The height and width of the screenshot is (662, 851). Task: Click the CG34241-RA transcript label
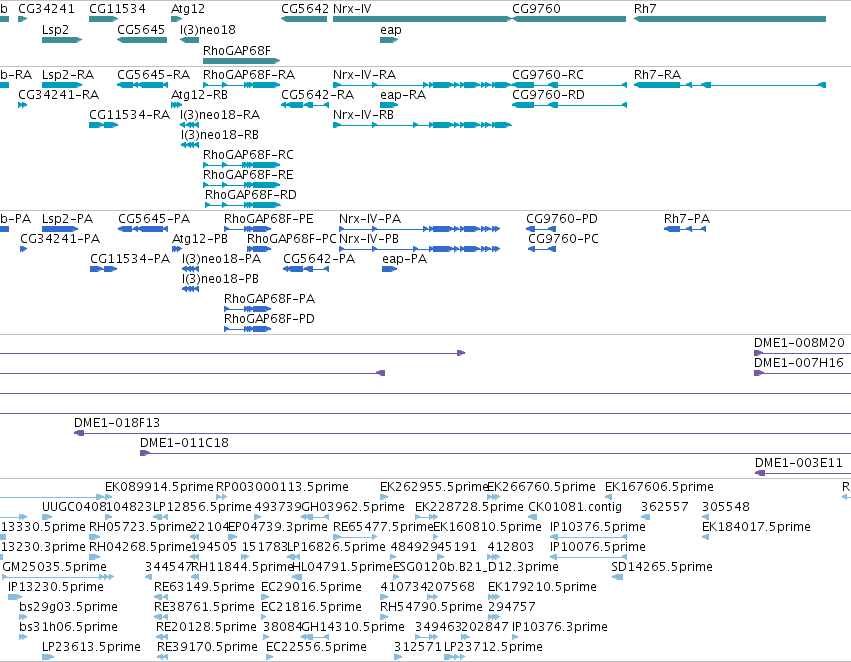pos(59,95)
